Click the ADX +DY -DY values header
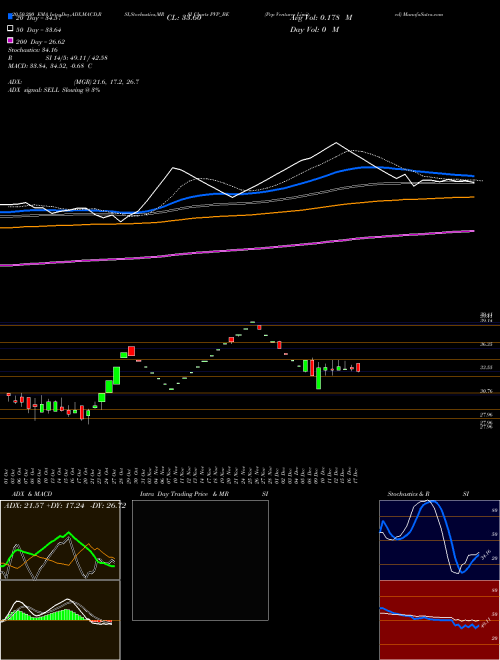The image size is (500, 660). point(65,506)
